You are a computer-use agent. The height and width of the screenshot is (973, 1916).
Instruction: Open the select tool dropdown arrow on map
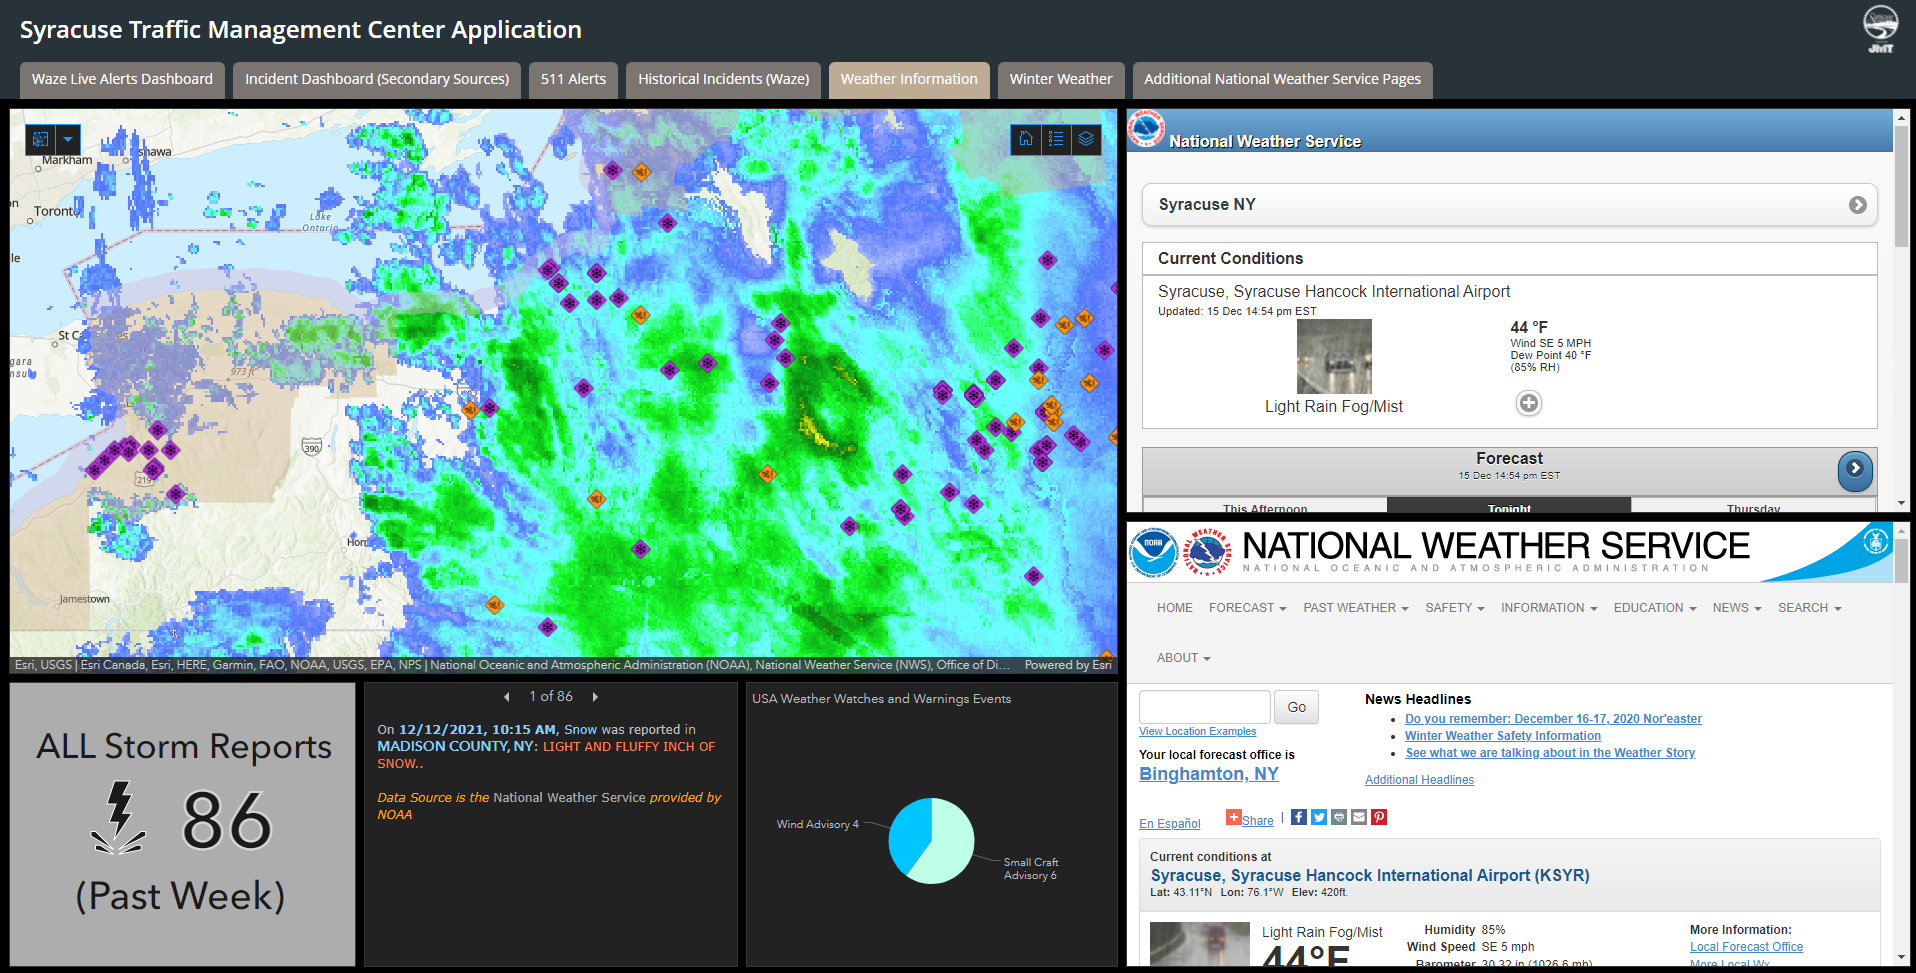[68, 139]
